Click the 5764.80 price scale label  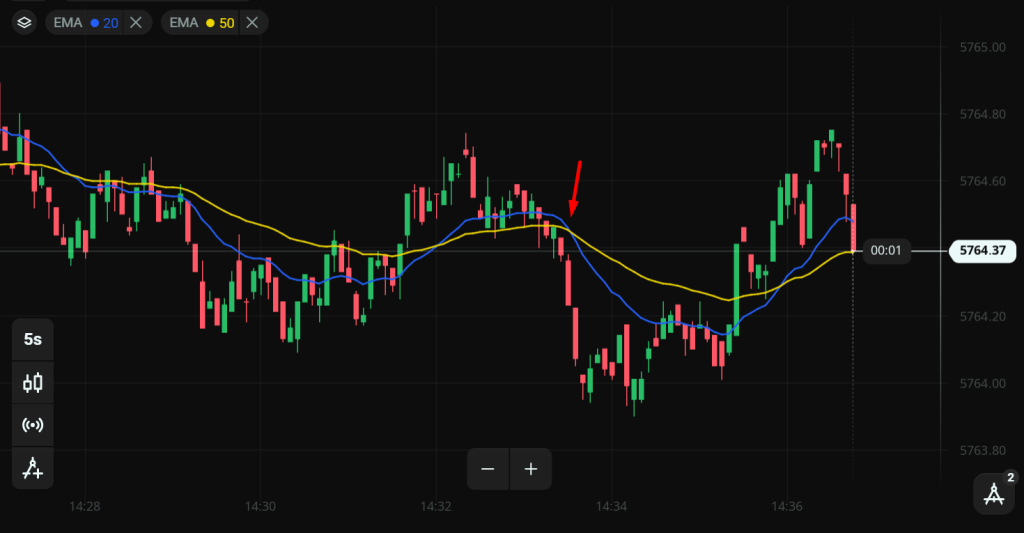(x=982, y=115)
